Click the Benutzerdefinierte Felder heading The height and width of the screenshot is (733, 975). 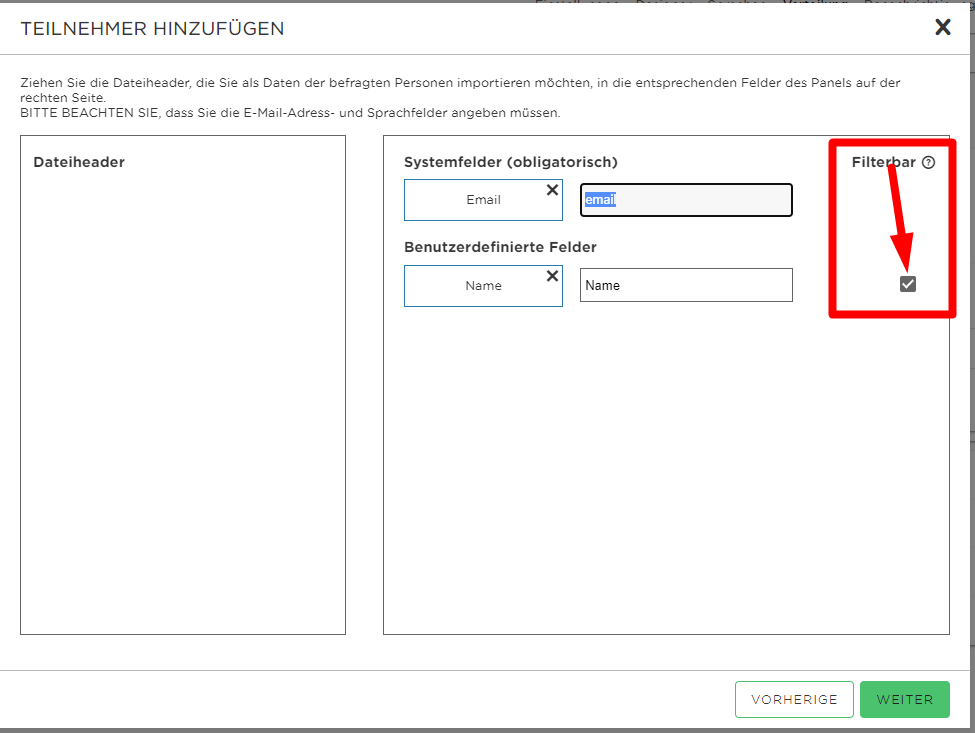coord(501,247)
